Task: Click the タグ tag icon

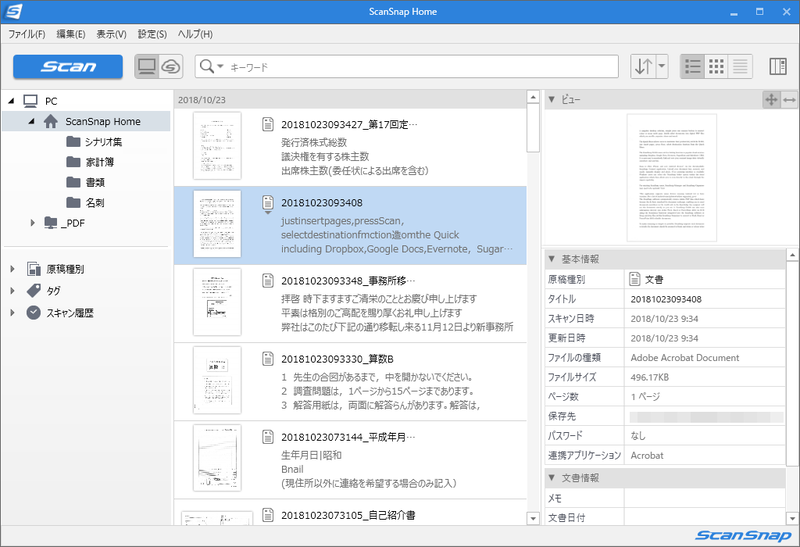Action: pos(34,291)
